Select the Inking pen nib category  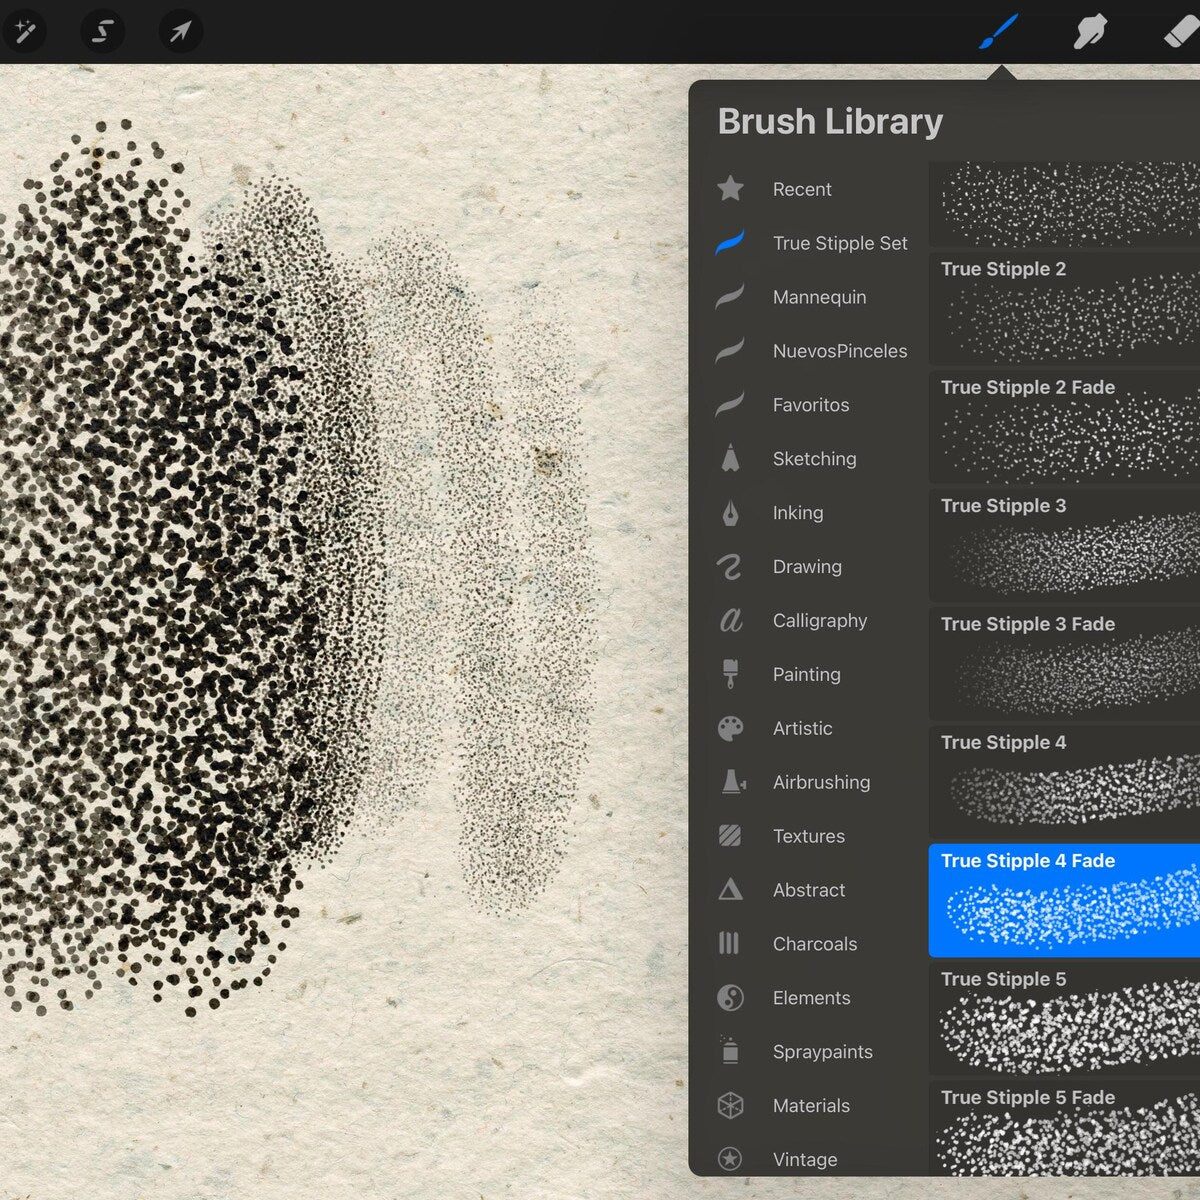coord(797,513)
